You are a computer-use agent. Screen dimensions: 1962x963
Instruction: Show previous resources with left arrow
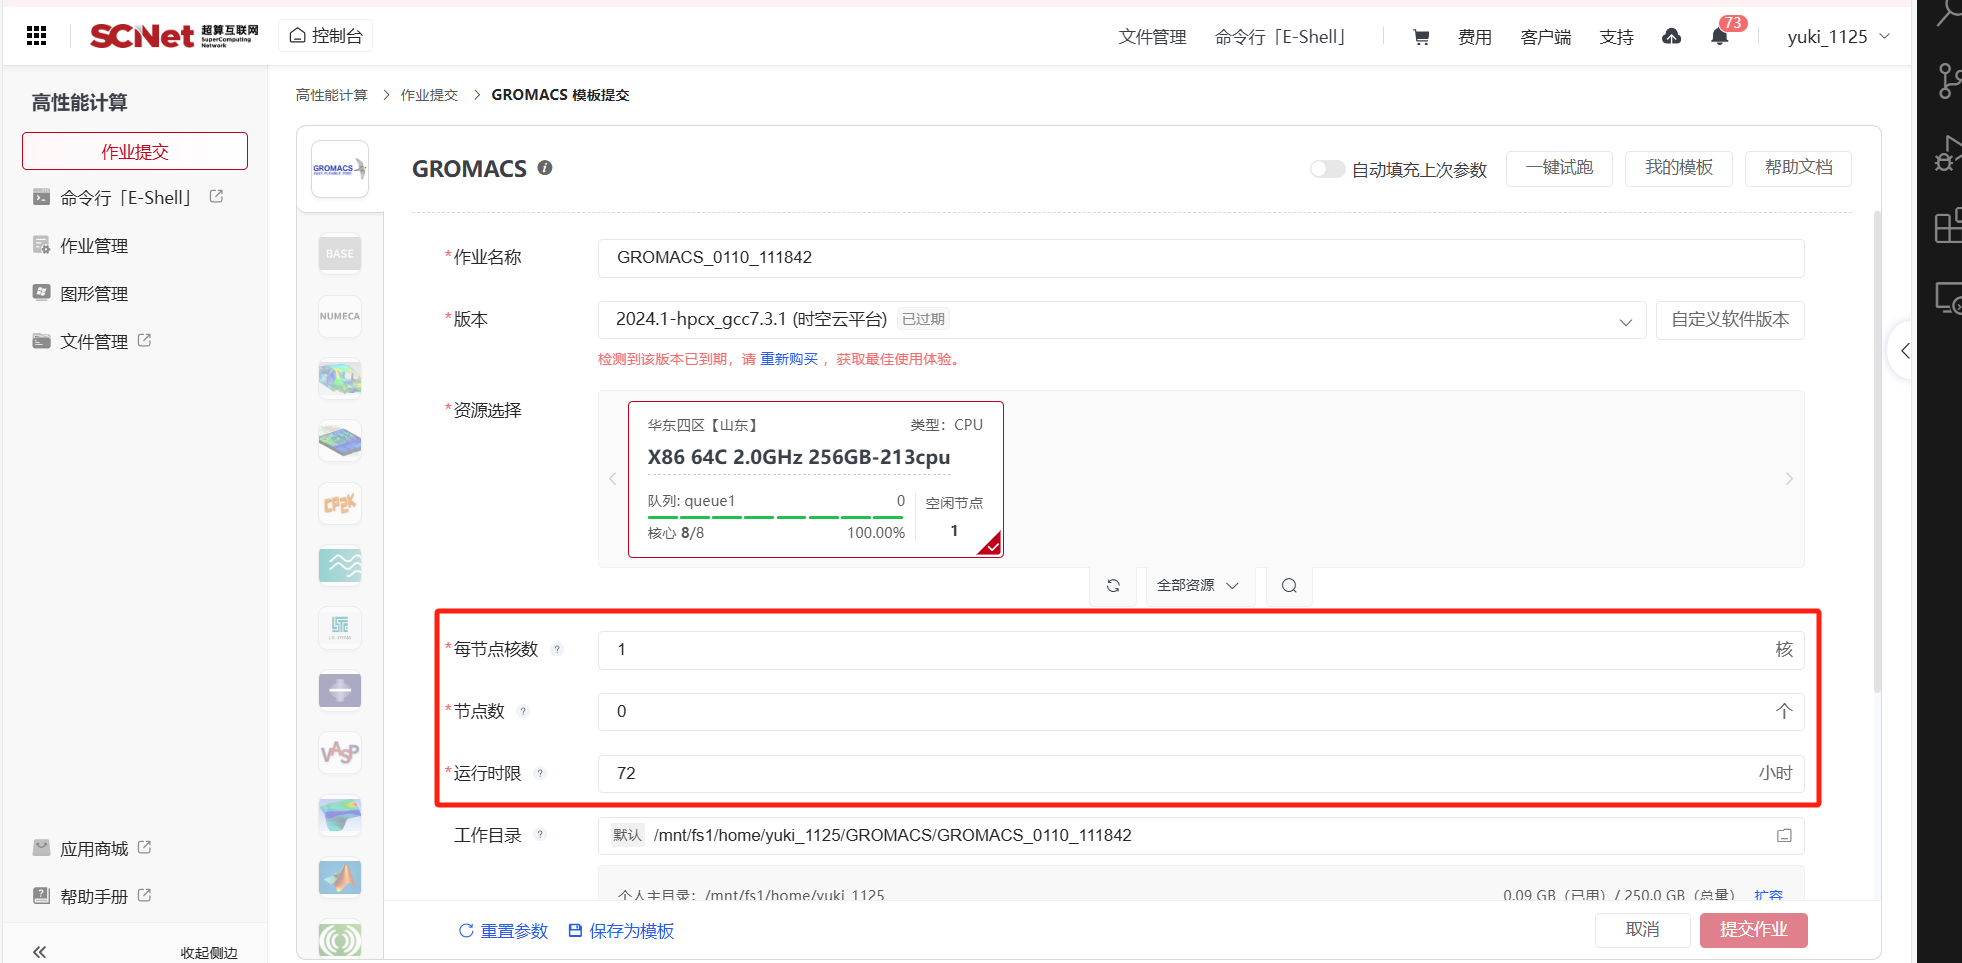[x=613, y=479]
